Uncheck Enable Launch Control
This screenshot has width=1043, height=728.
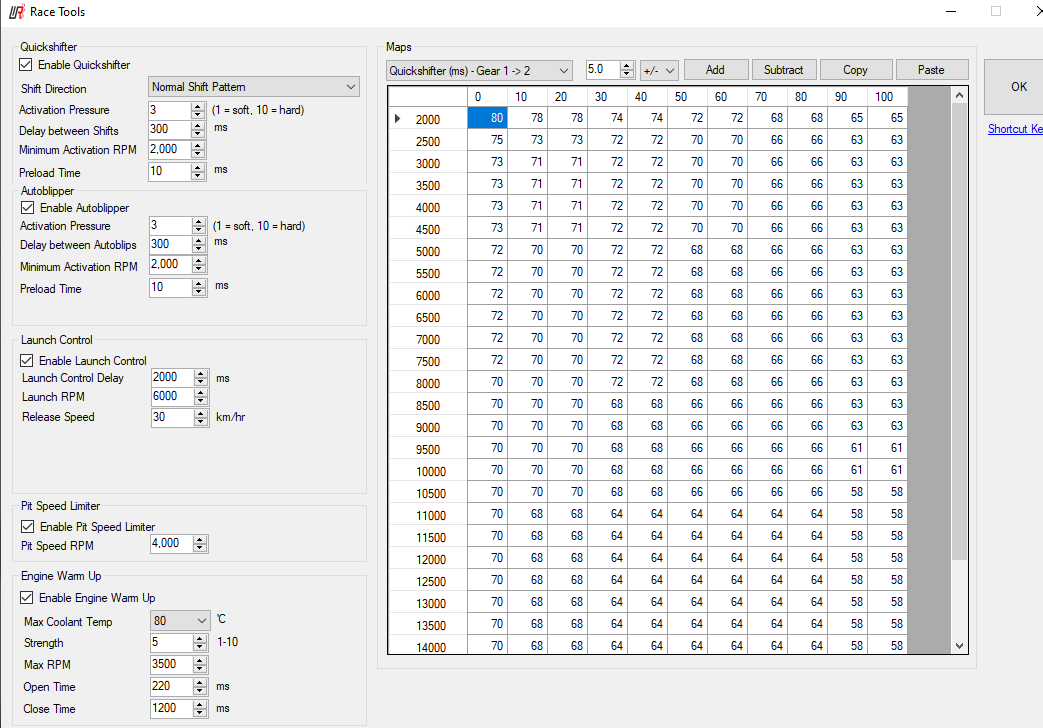pyautogui.click(x=27, y=361)
